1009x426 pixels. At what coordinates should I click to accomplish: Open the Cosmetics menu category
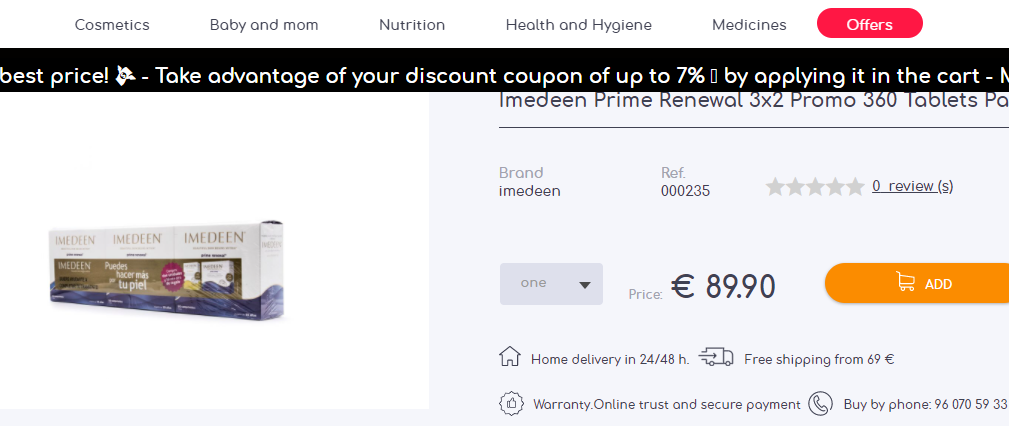[112, 25]
